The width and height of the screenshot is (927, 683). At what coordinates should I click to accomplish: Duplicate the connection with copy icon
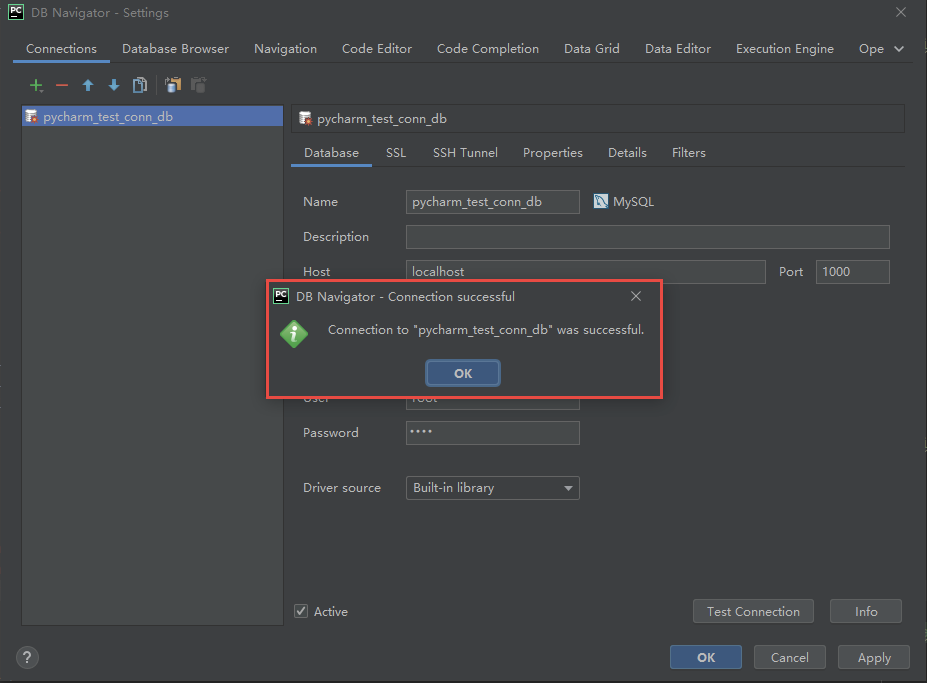click(x=140, y=85)
